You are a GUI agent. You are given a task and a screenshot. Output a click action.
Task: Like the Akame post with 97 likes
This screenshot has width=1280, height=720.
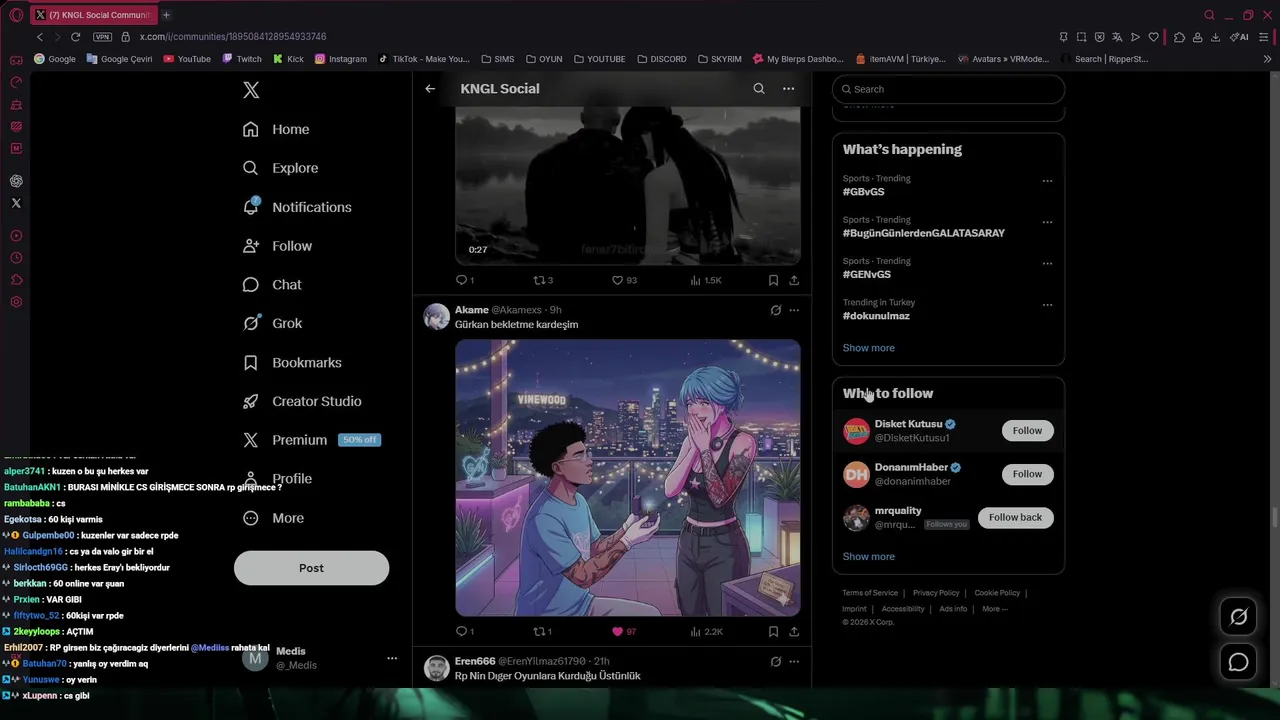coord(624,631)
